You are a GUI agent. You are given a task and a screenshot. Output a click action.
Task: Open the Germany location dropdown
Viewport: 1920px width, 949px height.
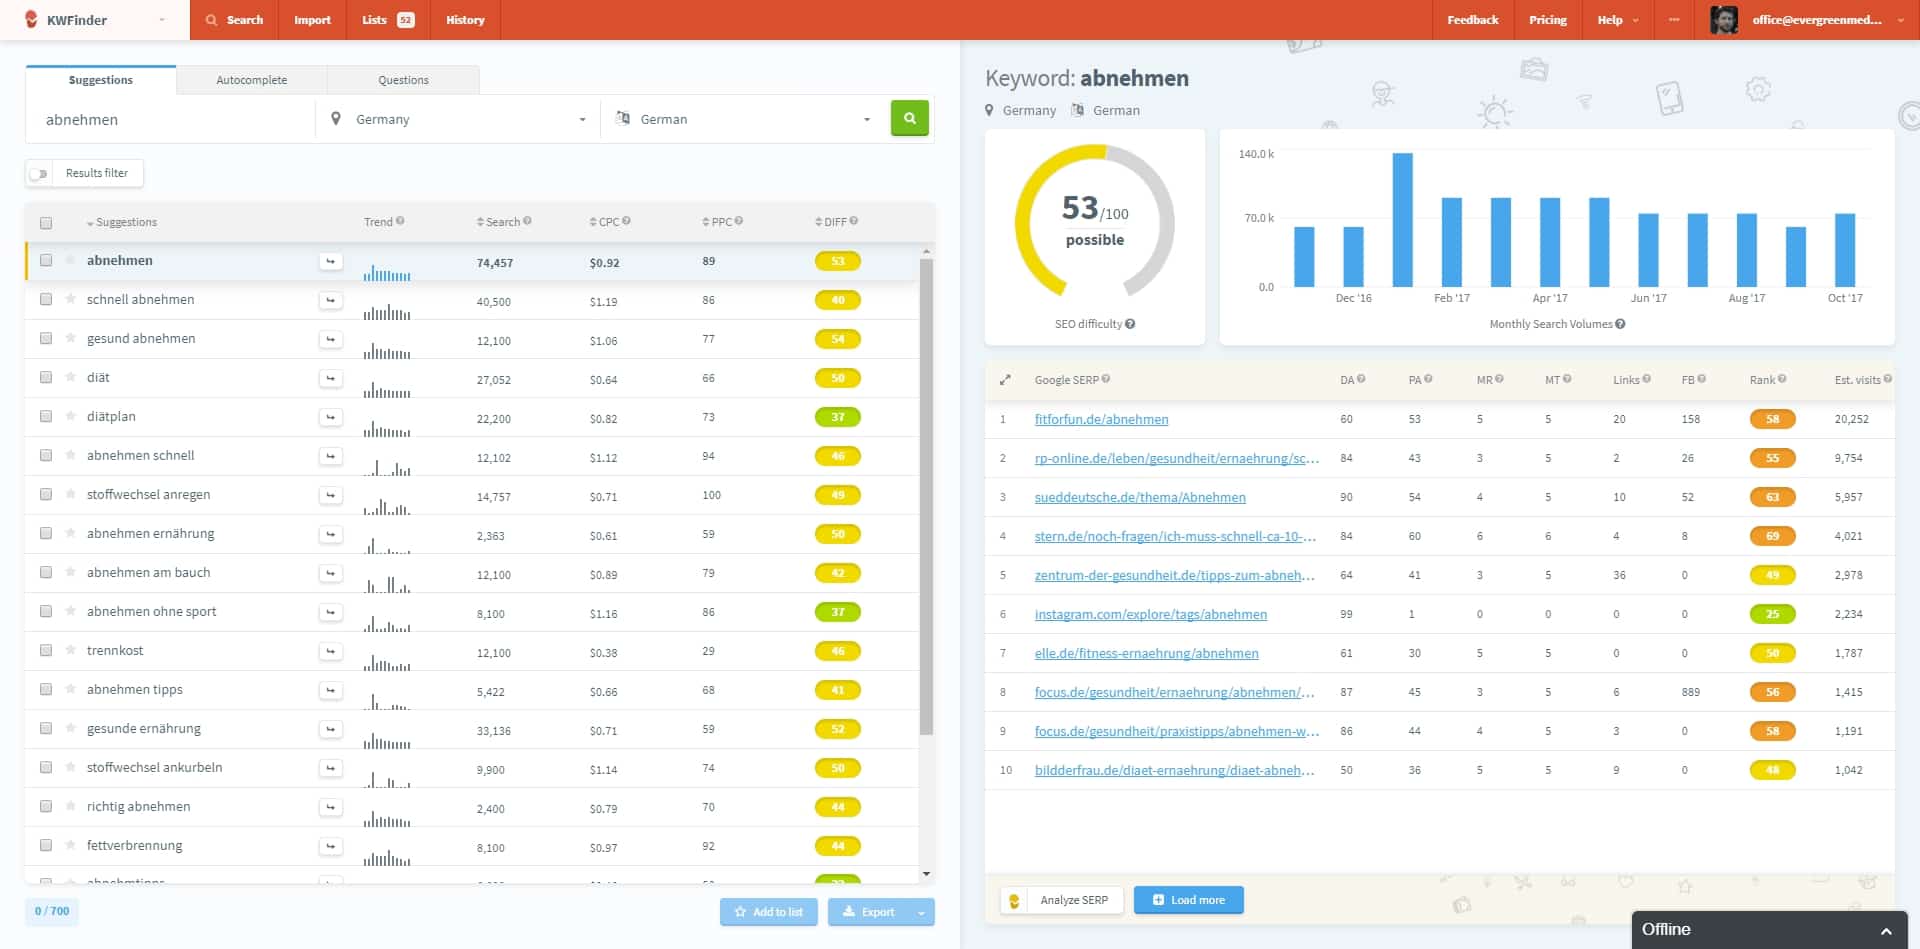pyautogui.click(x=460, y=119)
